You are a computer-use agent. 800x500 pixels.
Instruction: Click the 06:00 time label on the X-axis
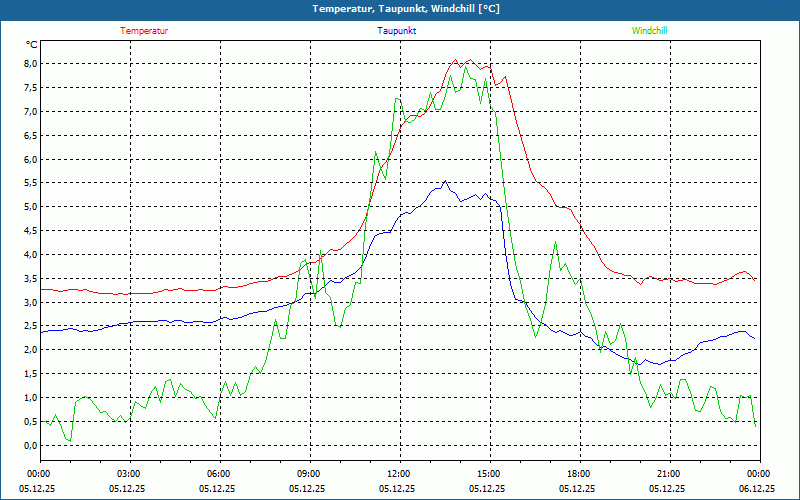point(218,474)
